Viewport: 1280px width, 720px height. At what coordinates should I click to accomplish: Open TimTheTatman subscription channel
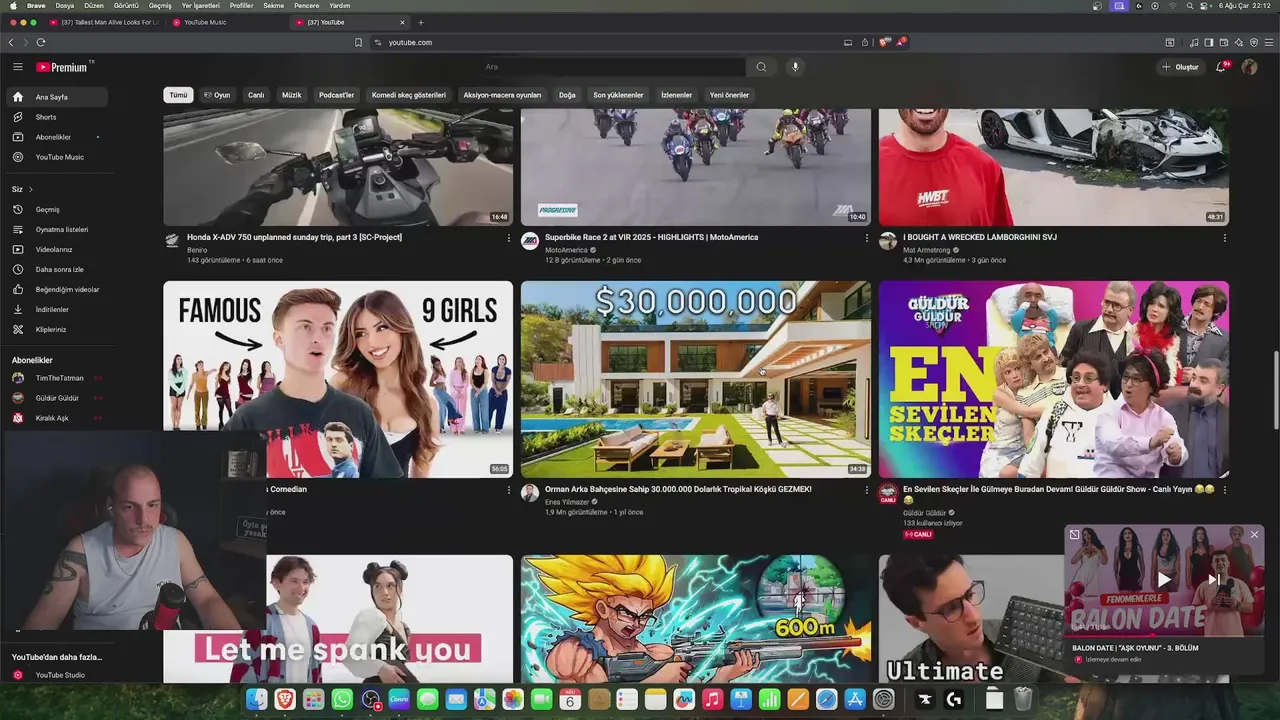[57, 378]
